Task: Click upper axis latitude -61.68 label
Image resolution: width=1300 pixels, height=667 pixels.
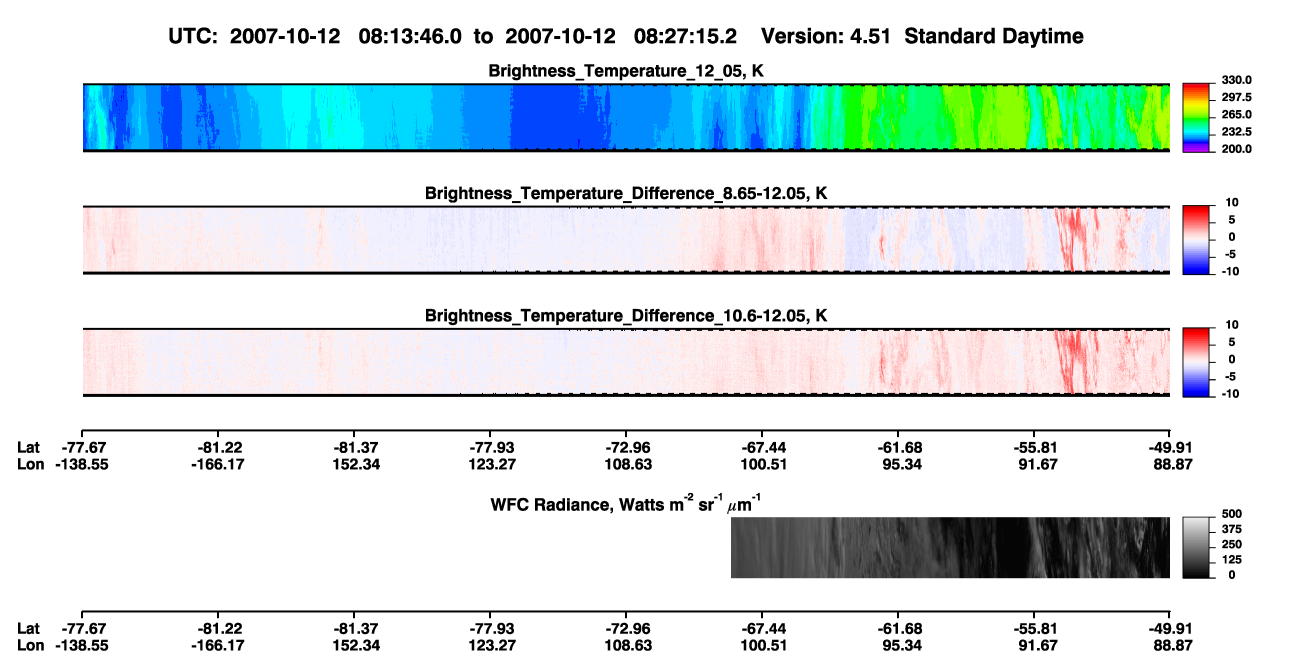Action: coord(898,447)
